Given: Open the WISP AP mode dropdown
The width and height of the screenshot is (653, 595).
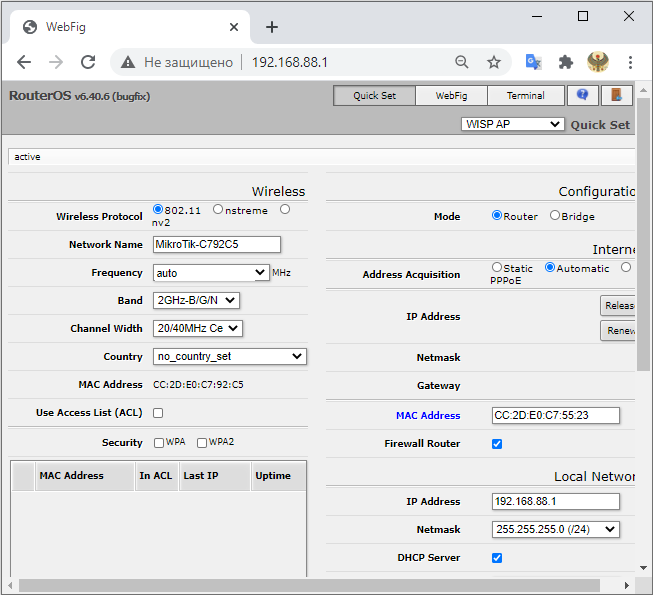Looking at the screenshot, I should [x=513, y=124].
